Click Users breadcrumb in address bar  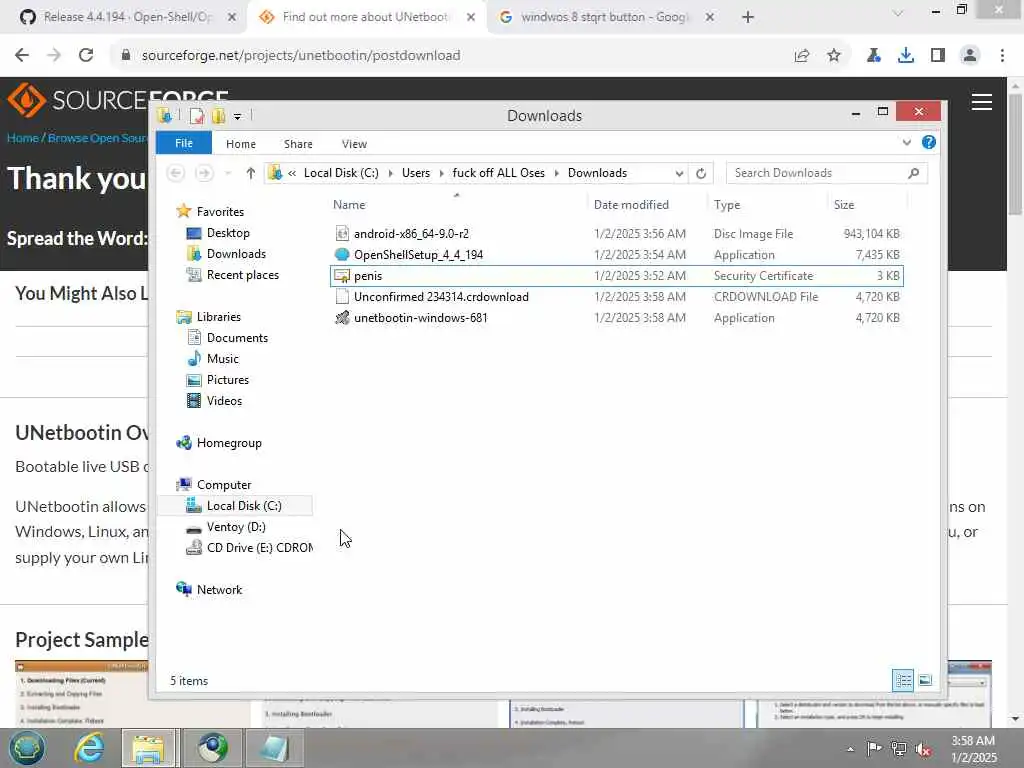pyautogui.click(x=416, y=173)
